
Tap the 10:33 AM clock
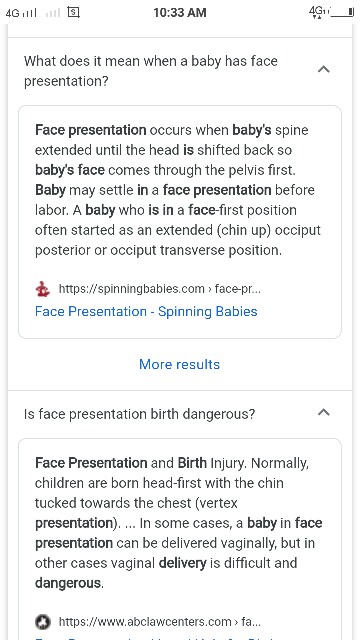coord(180,13)
